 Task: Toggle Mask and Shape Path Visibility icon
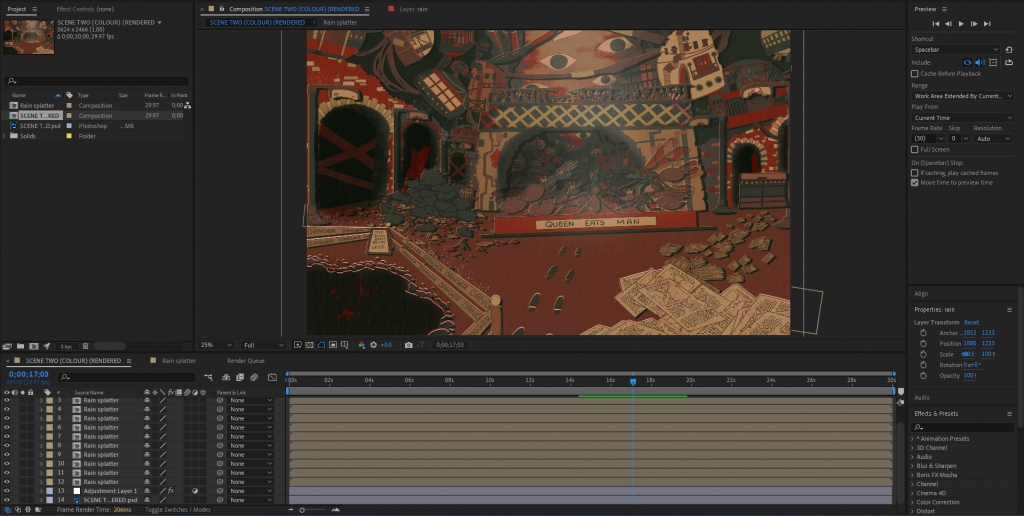[321, 345]
